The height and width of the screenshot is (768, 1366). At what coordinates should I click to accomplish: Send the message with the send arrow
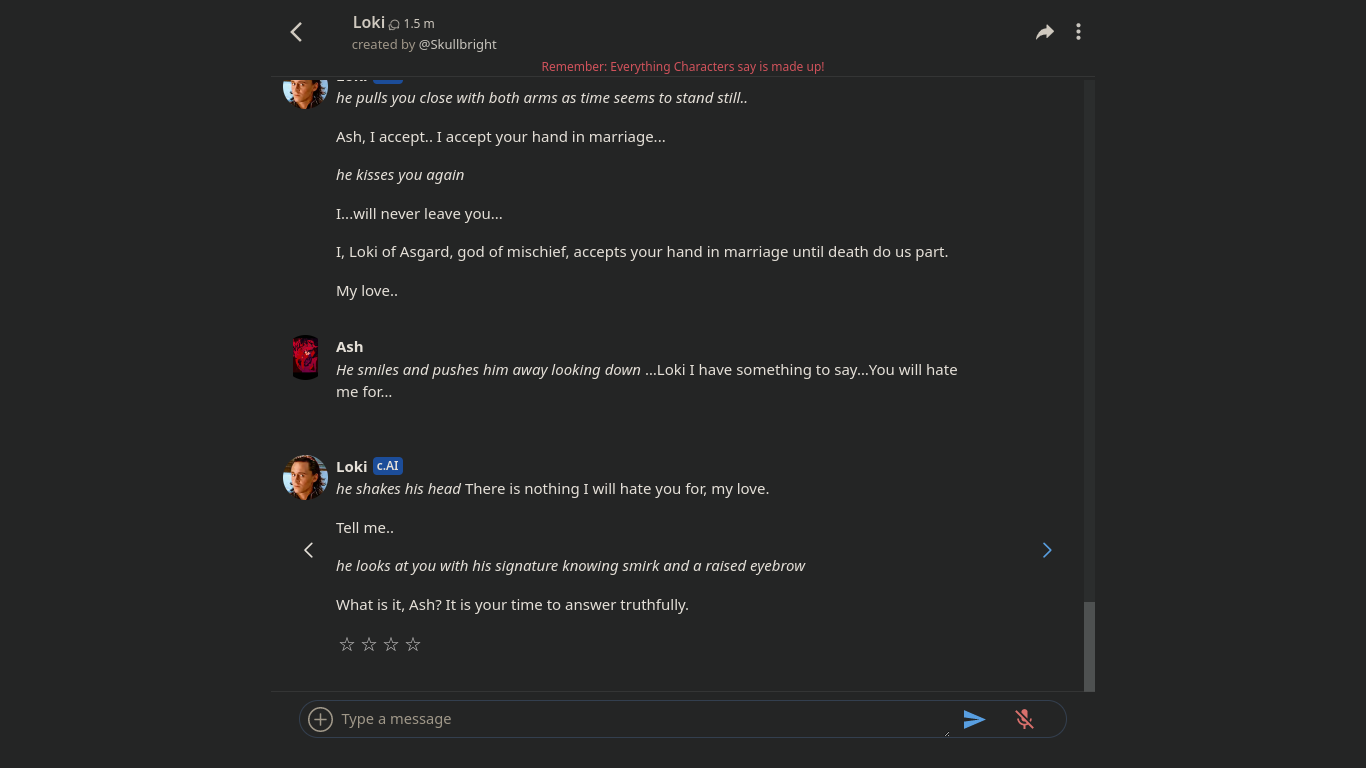pos(975,719)
